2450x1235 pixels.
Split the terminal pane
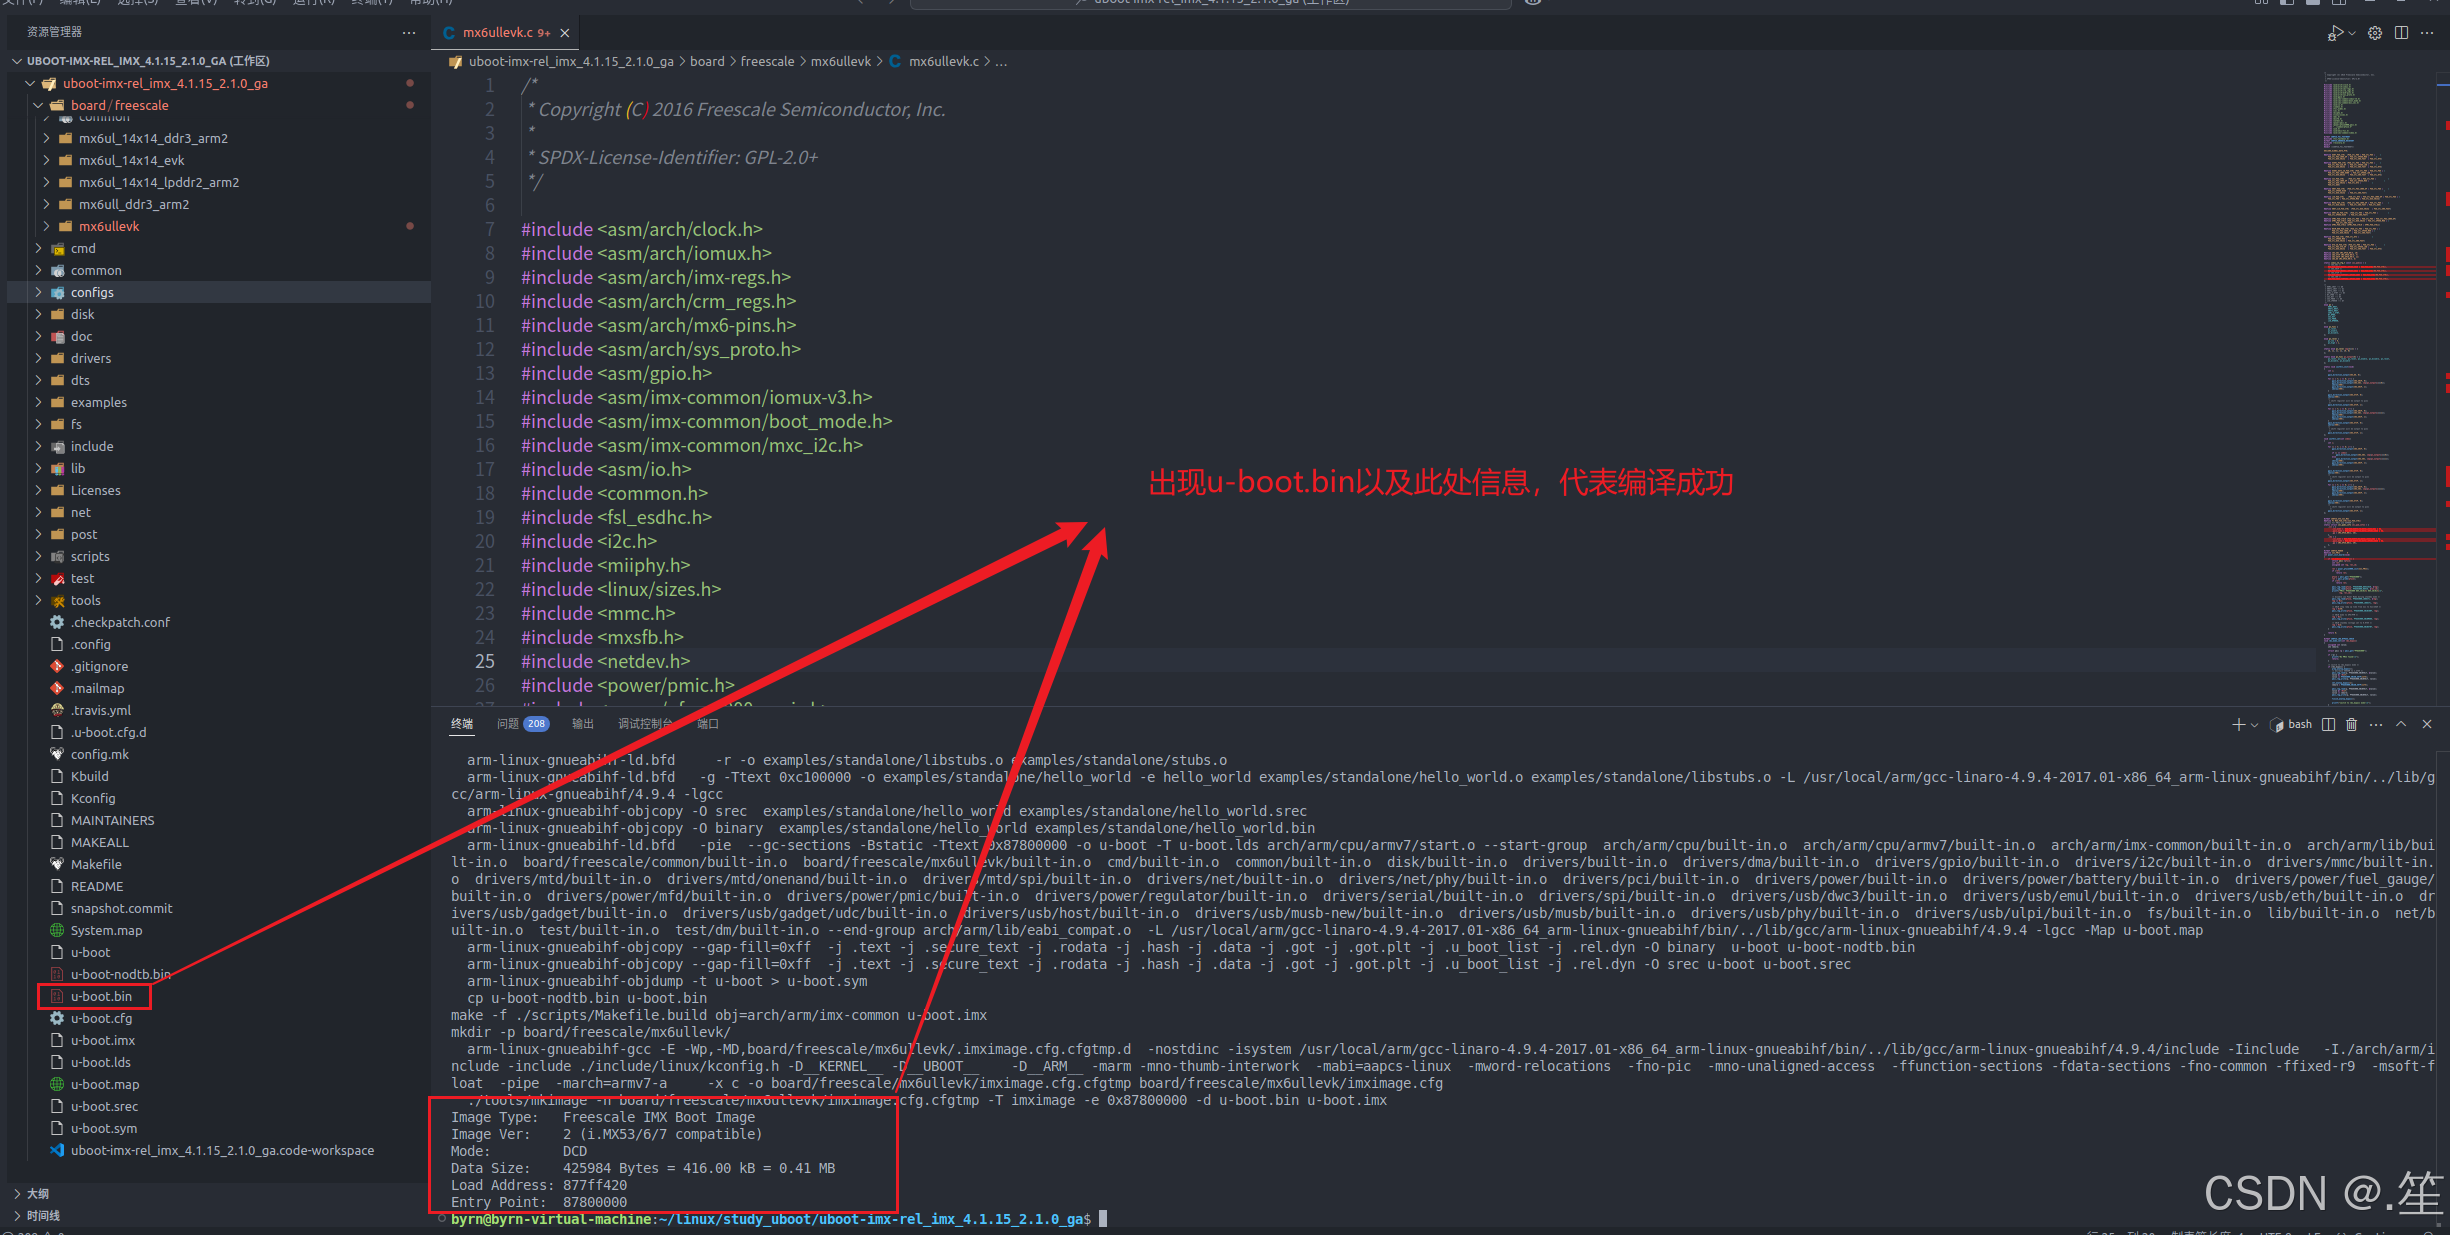click(2327, 724)
